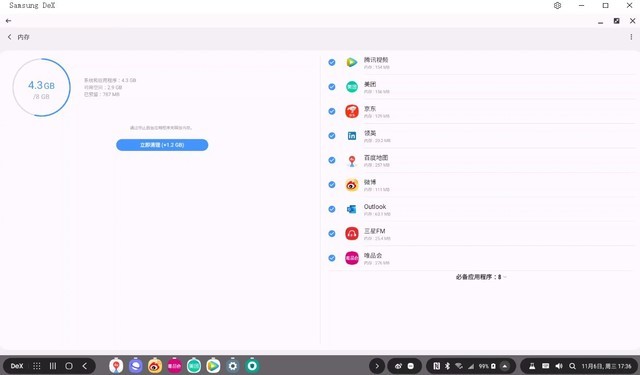Click the Outlook icon in list
Screen dimensions: 640x375
tap(351, 209)
